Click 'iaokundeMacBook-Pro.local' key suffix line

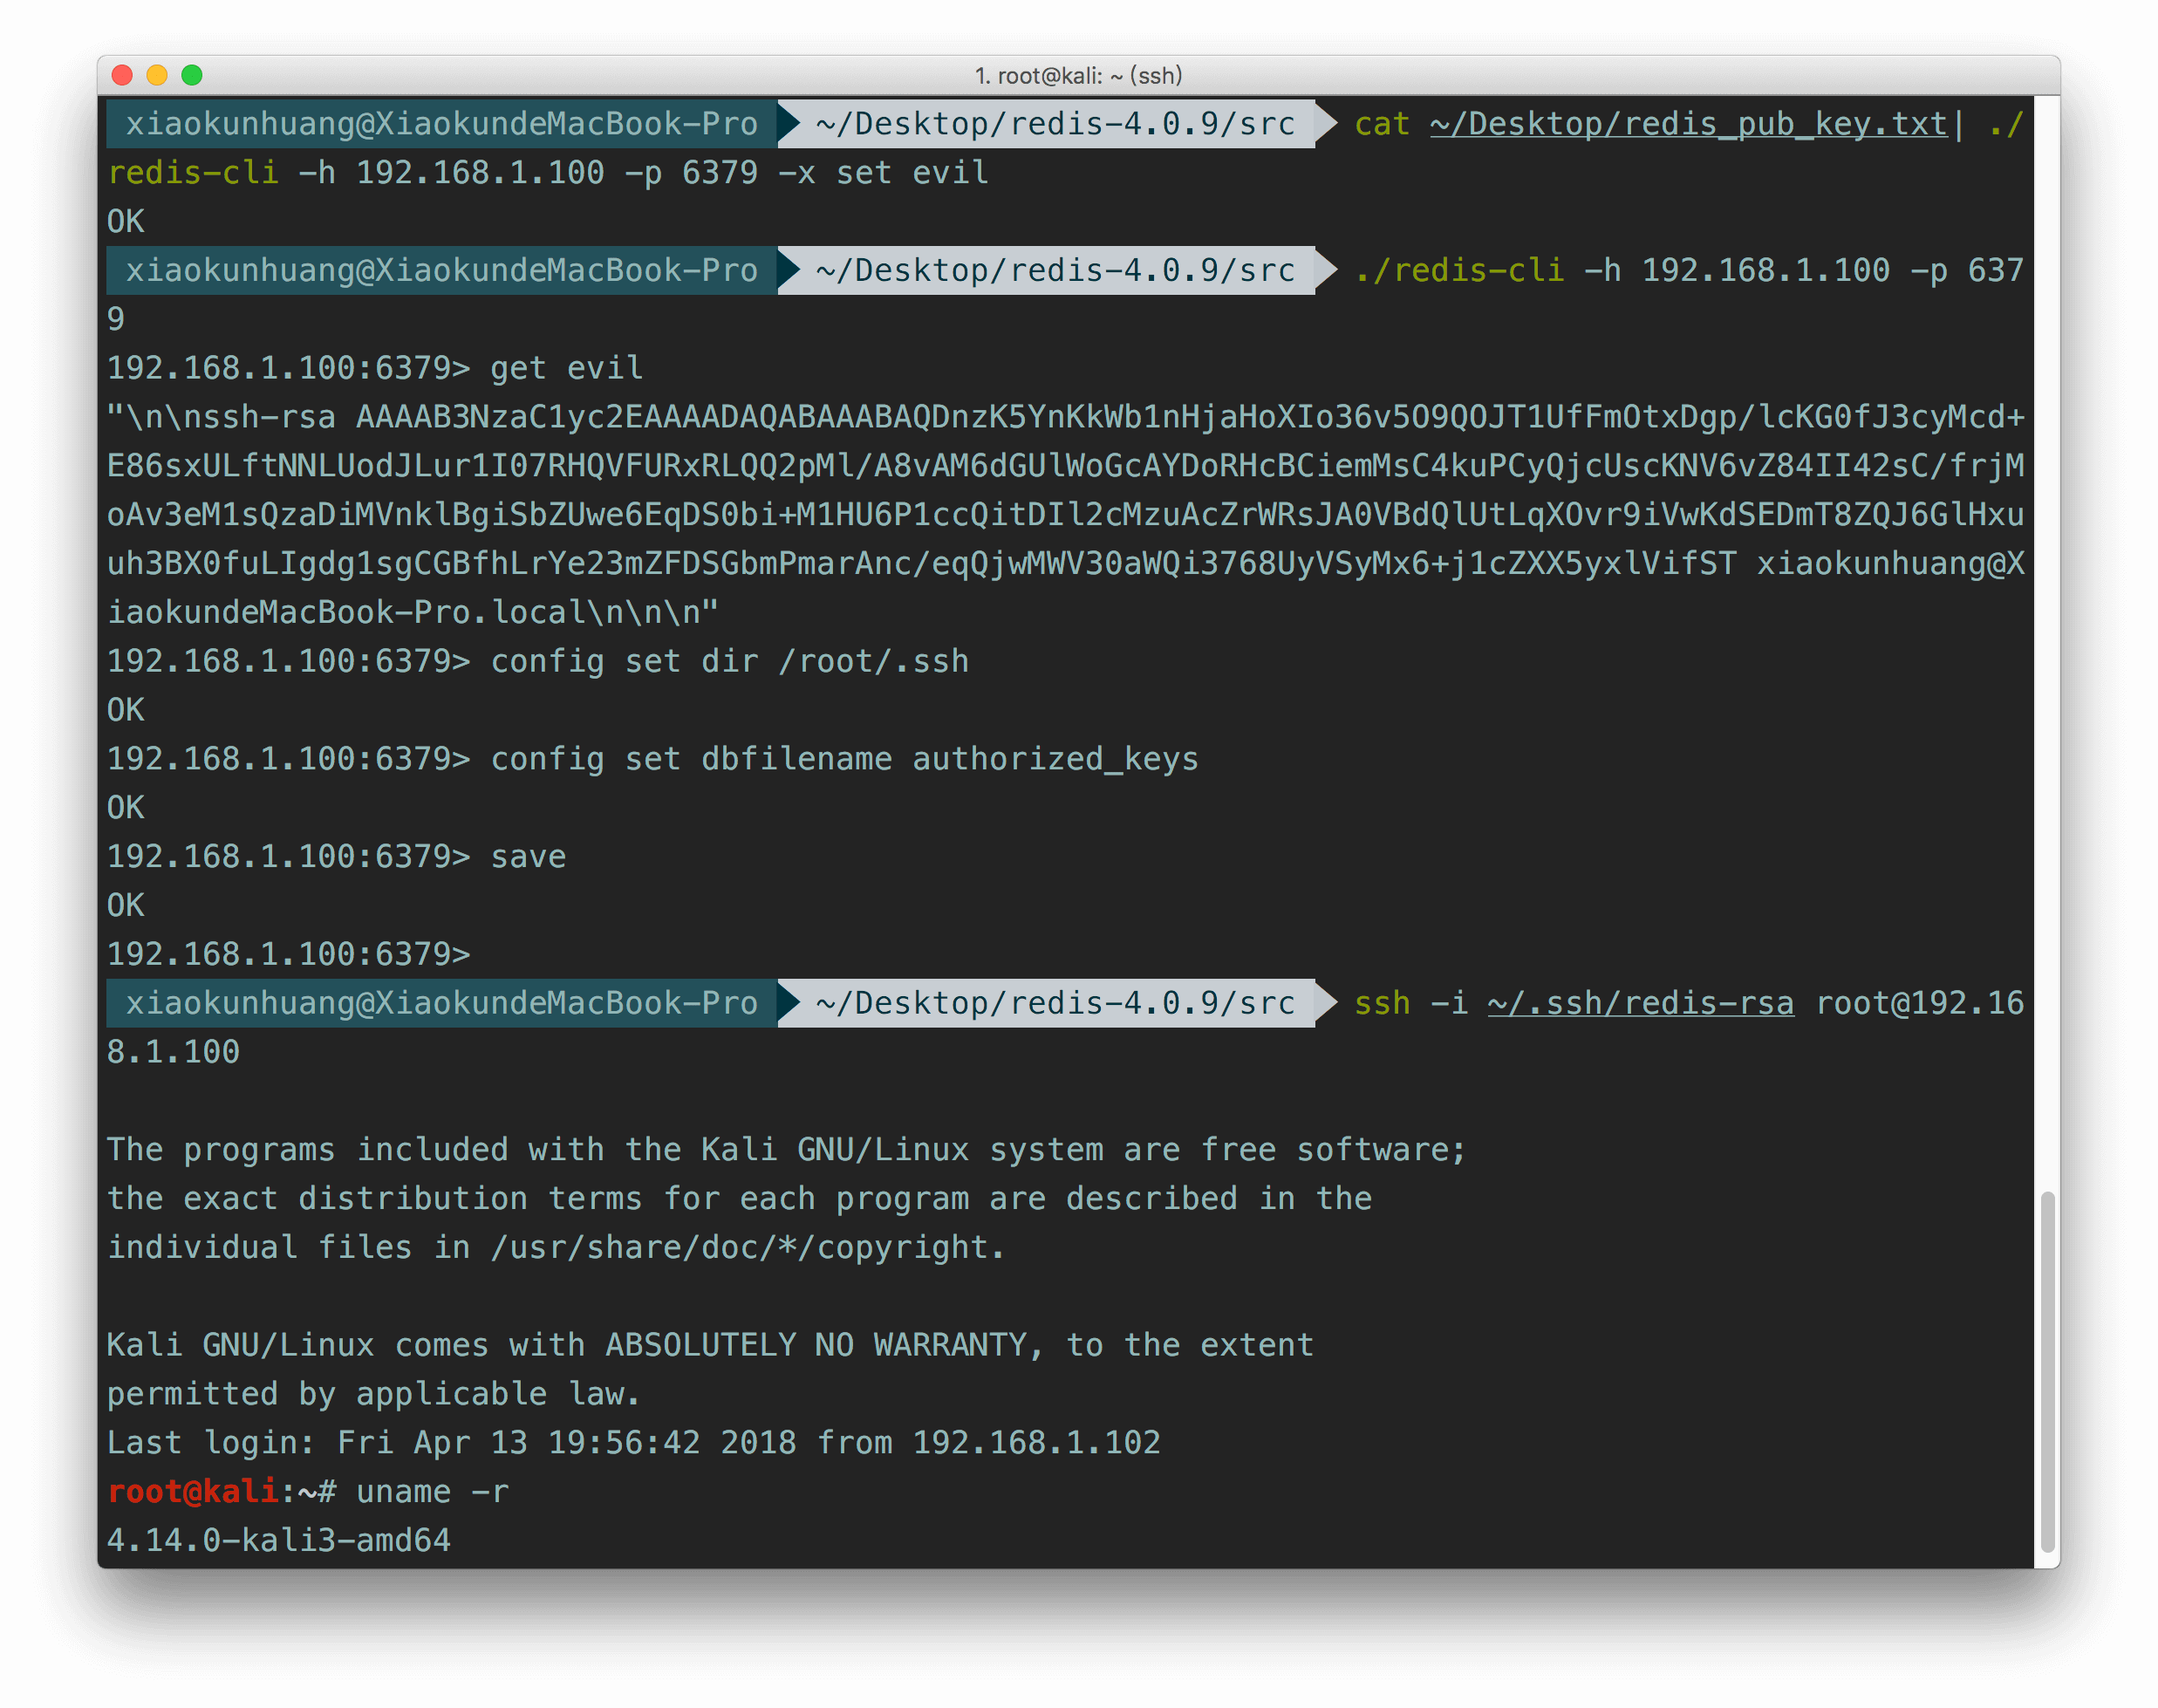point(412,612)
